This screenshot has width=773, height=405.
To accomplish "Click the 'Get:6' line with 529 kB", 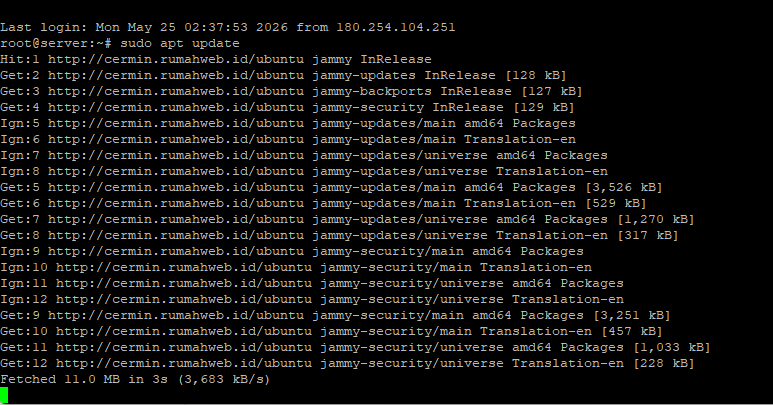I will (x=323, y=204).
